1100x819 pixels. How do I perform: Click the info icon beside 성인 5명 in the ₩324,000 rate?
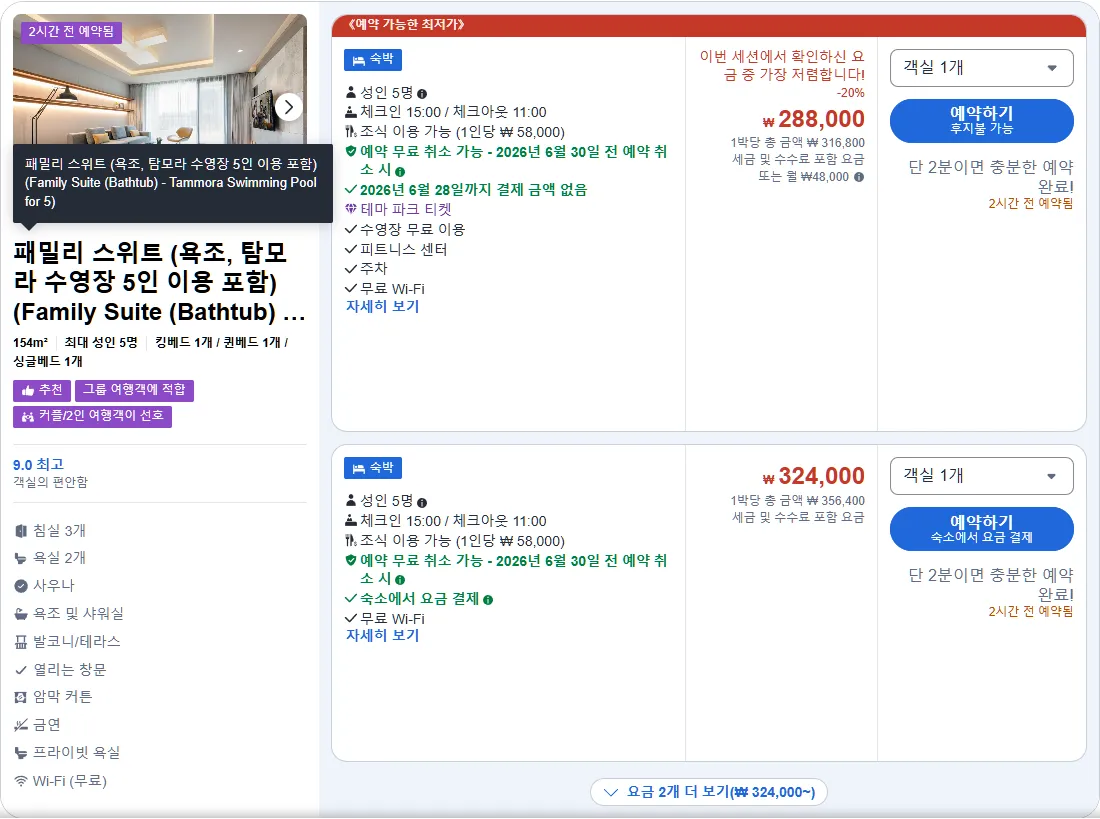[x=422, y=502]
